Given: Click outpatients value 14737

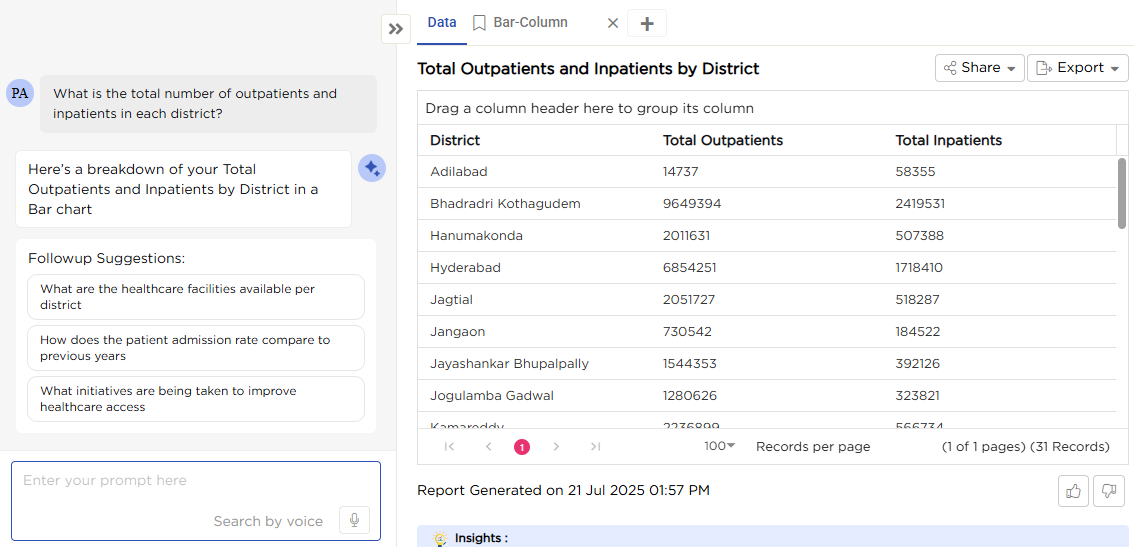Looking at the screenshot, I should click(681, 172).
